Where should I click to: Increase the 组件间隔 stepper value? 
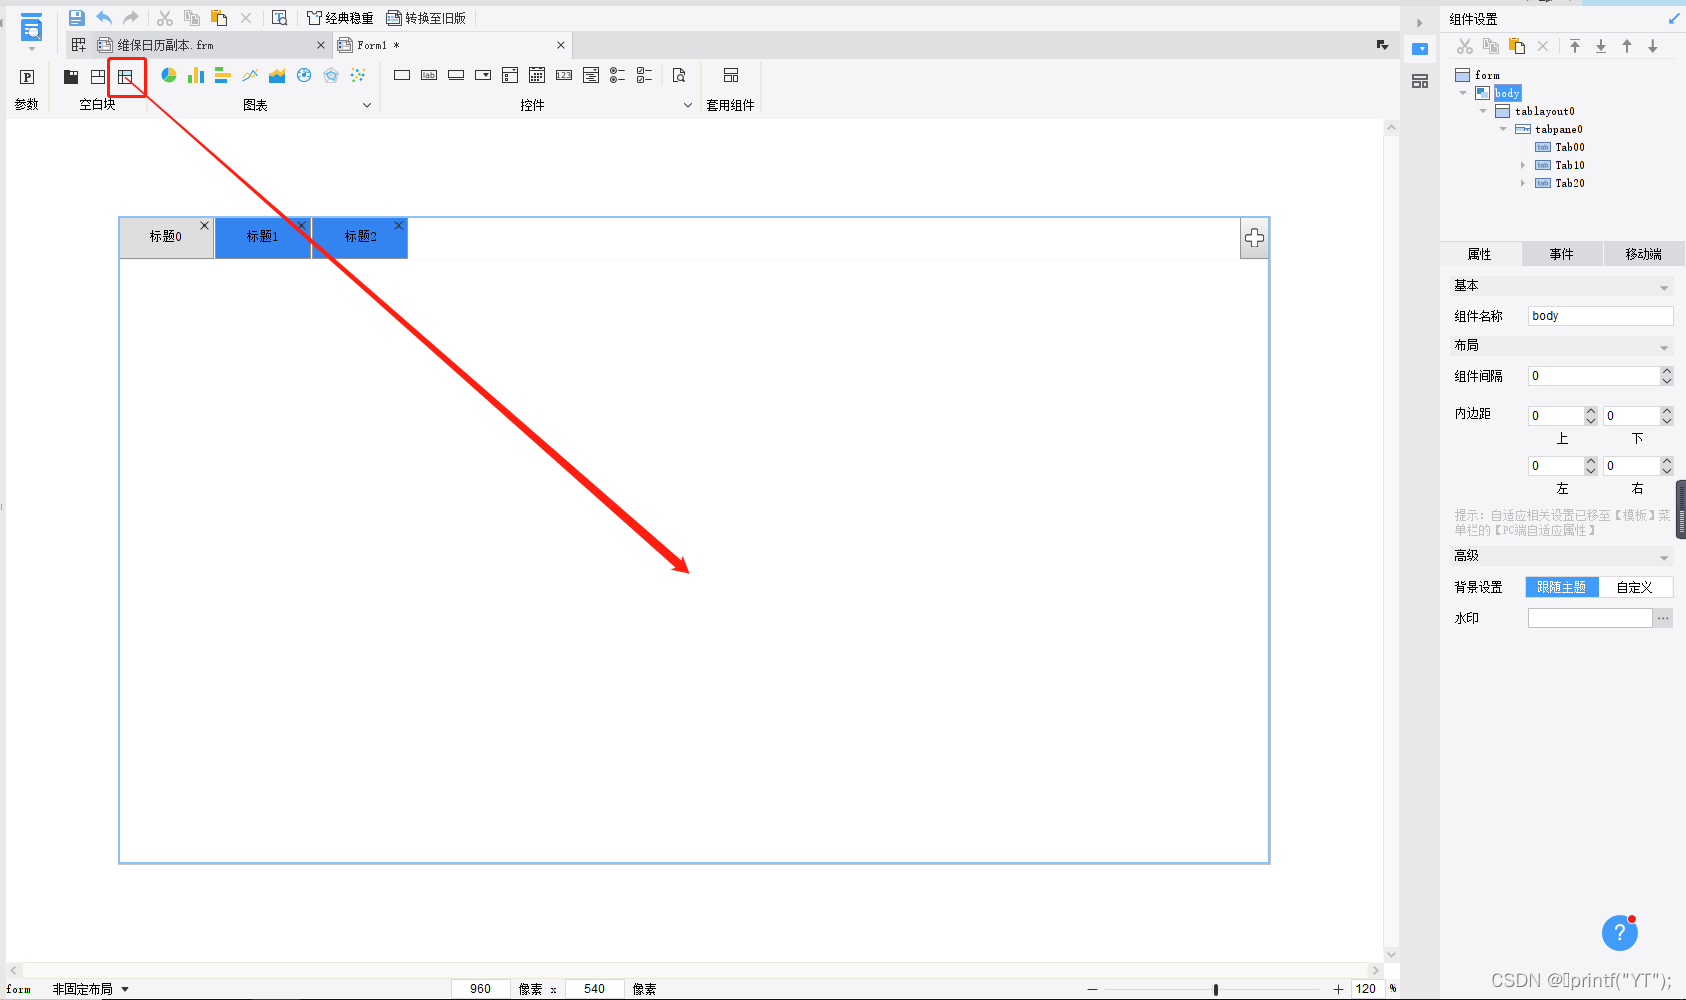click(1667, 371)
